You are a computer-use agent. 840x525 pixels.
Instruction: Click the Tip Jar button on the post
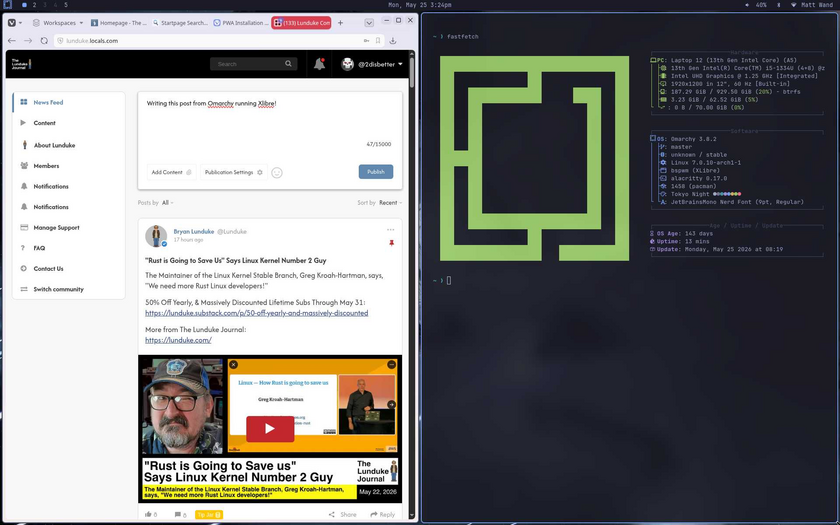(209, 514)
